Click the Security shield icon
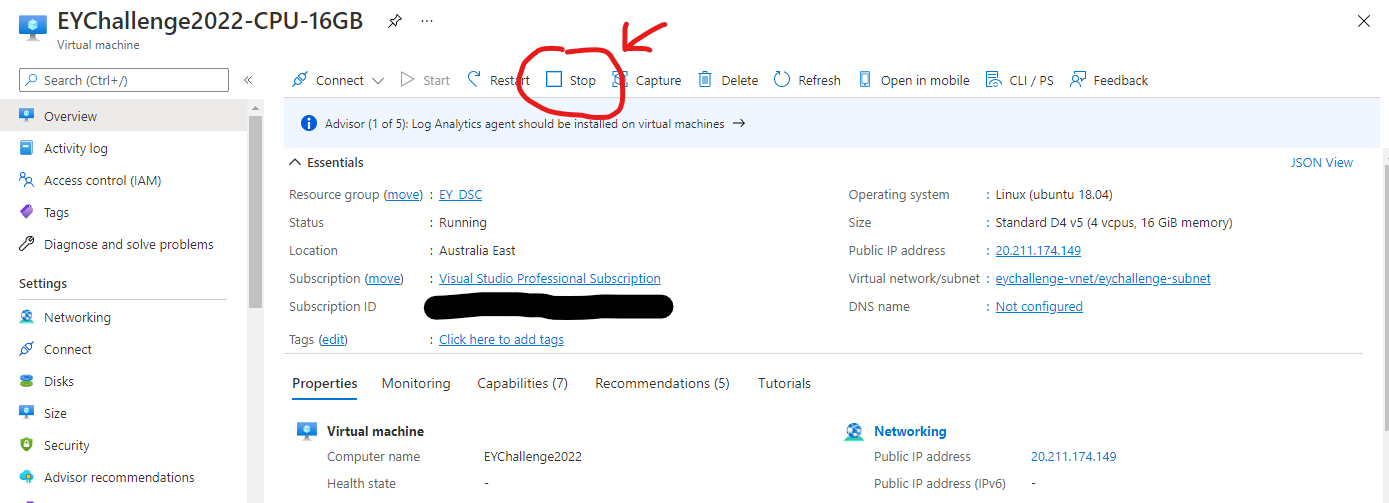Viewport: 1389px width, 503px height. (x=27, y=445)
